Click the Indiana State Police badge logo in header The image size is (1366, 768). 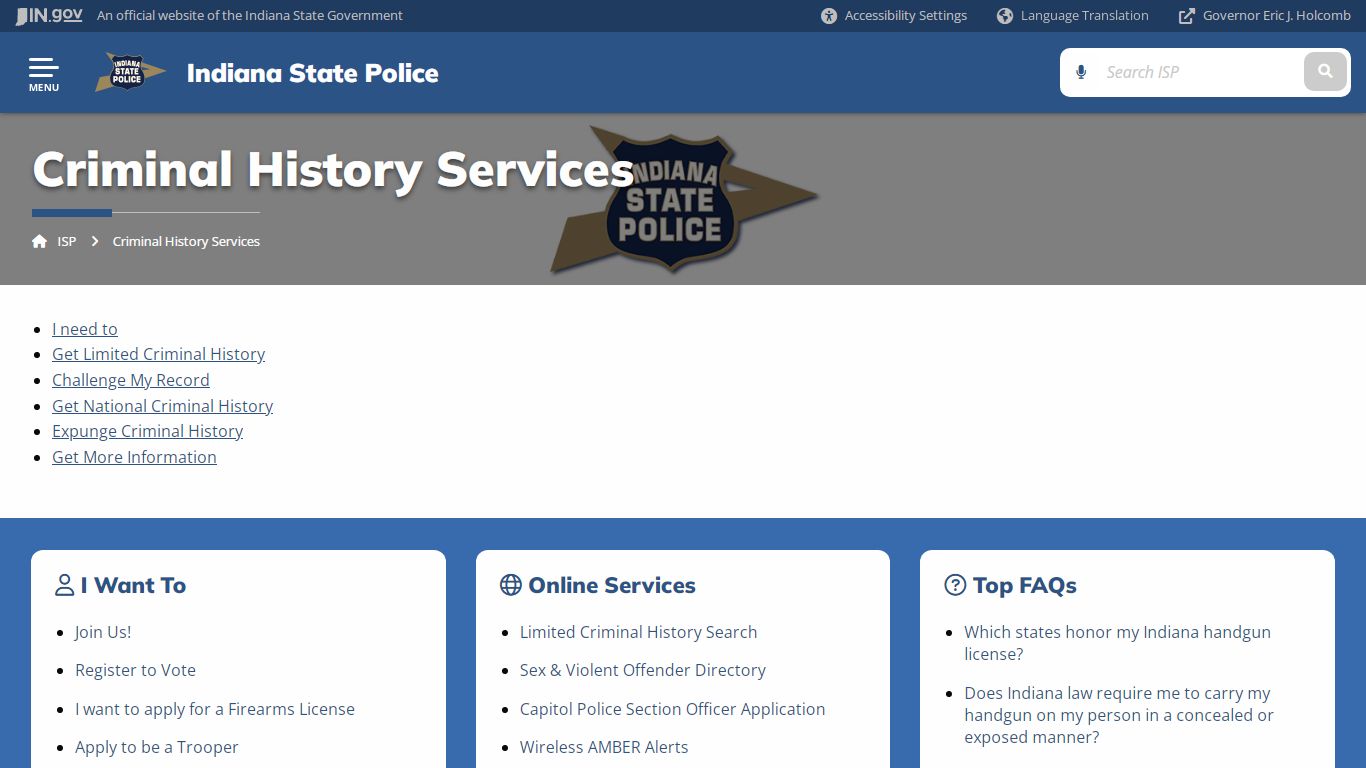coord(130,72)
